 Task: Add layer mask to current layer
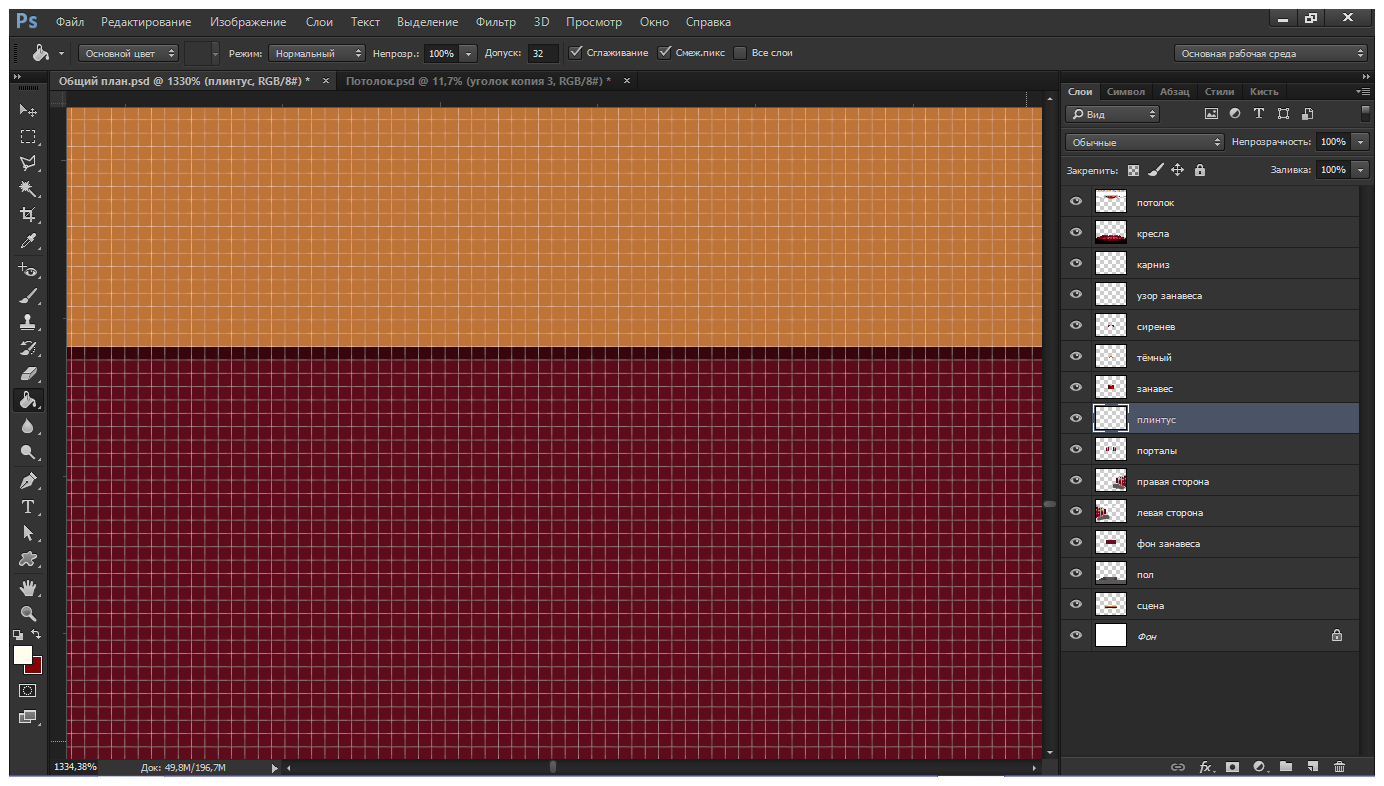[1232, 767]
